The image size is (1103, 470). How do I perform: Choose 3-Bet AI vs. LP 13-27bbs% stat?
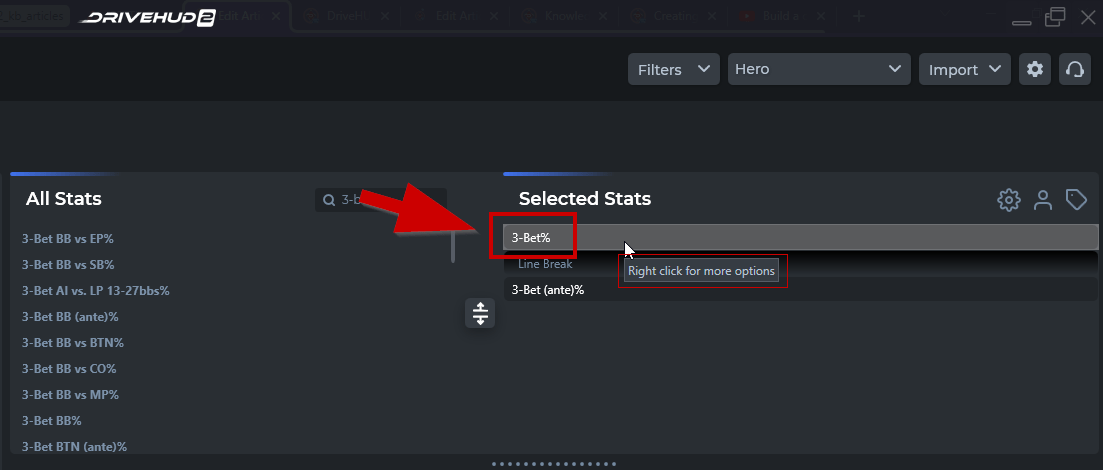[96, 291]
